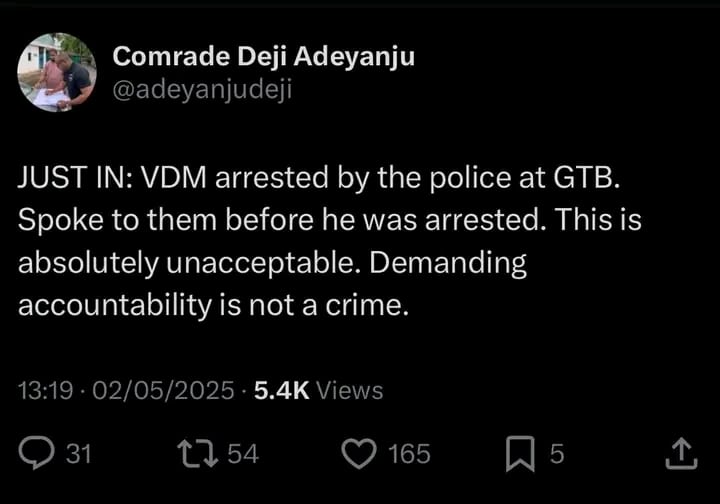The width and height of the screenshot is (720, 504).
Task: Click the post's last line about crime
Action: 214,306
